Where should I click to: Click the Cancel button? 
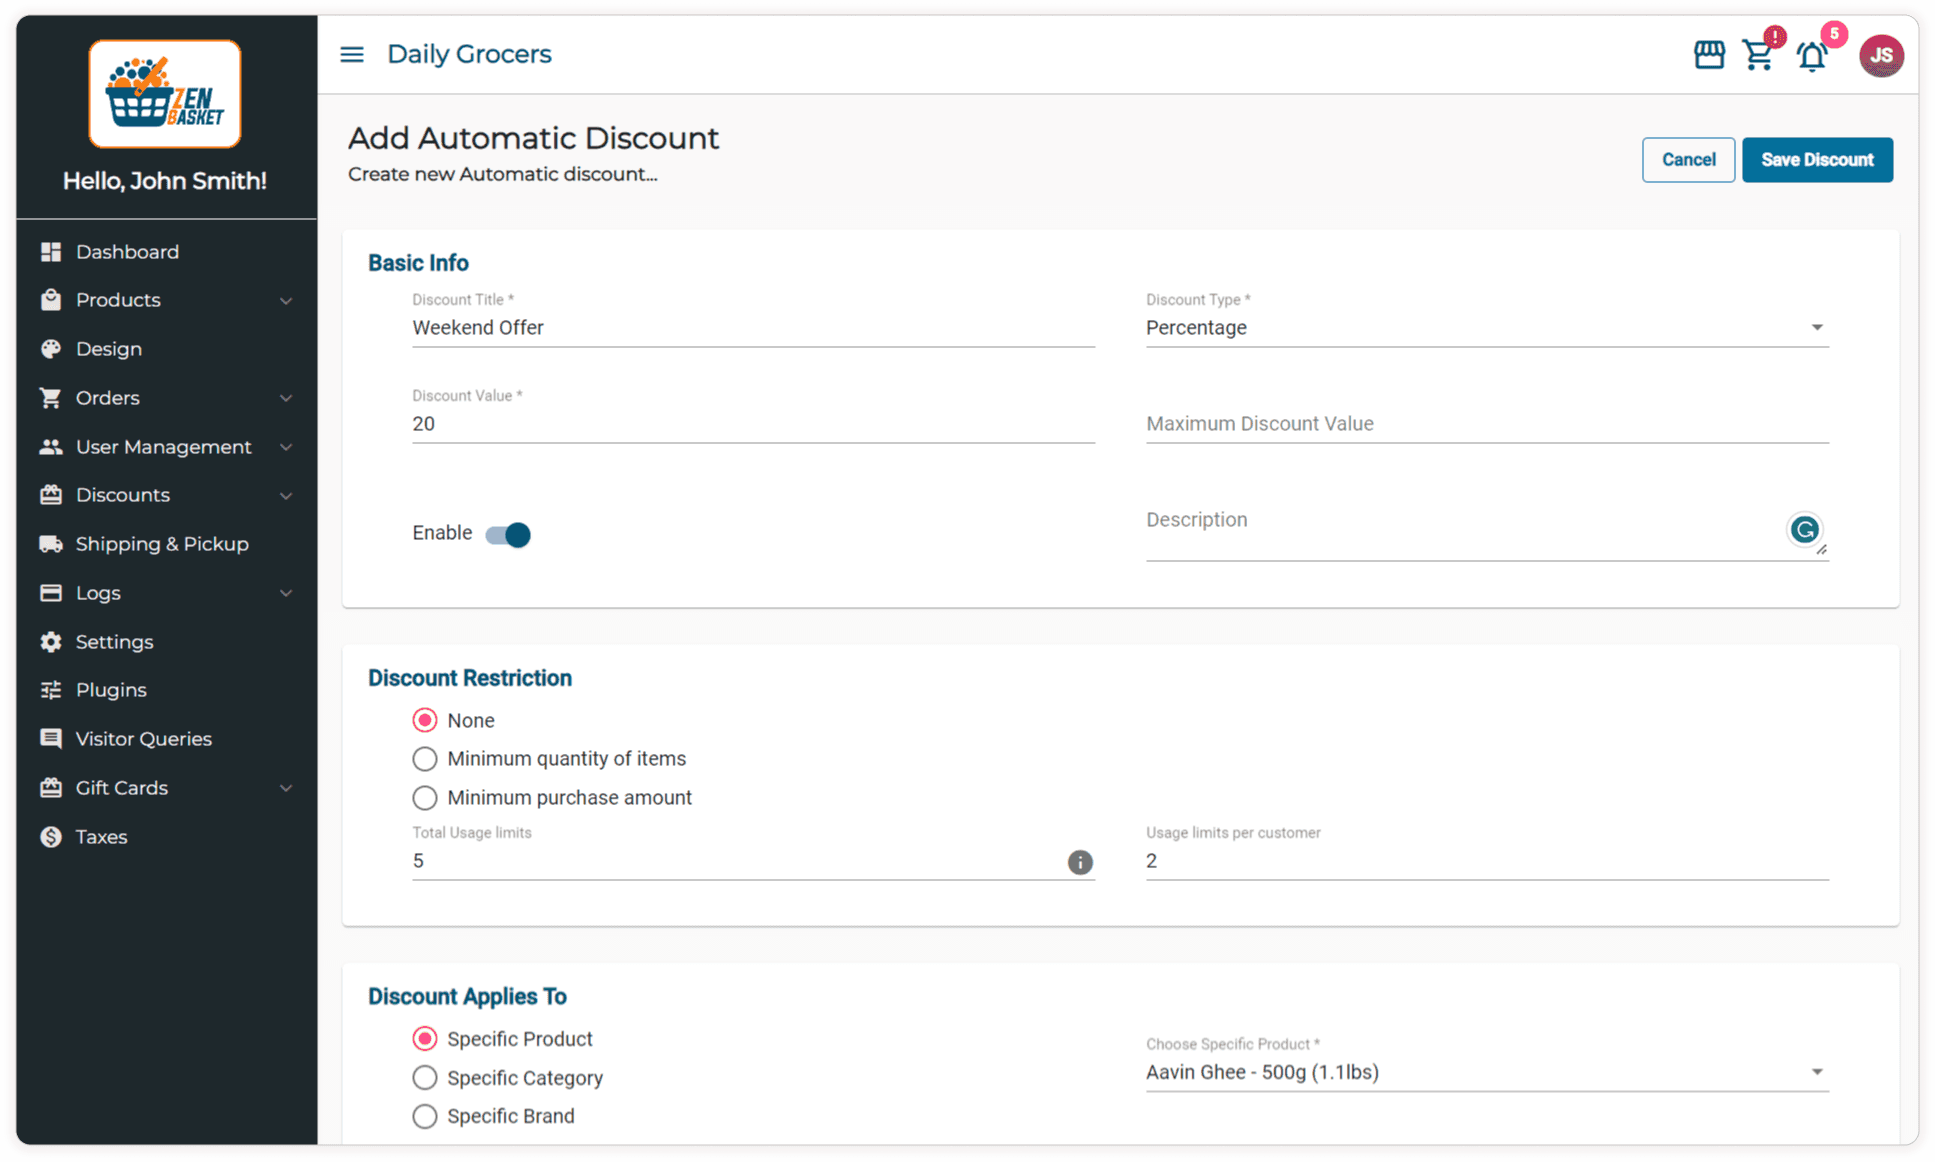click(x=1687, y=160)
